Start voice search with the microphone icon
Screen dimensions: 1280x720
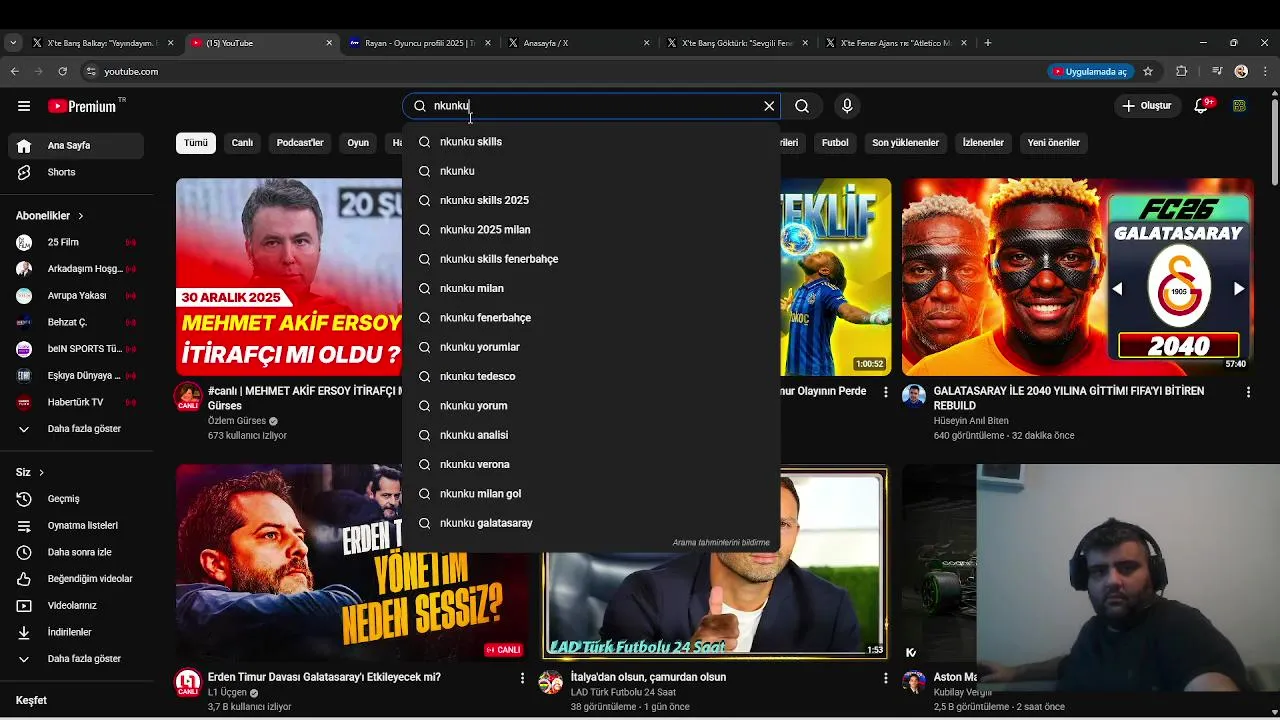847,106
